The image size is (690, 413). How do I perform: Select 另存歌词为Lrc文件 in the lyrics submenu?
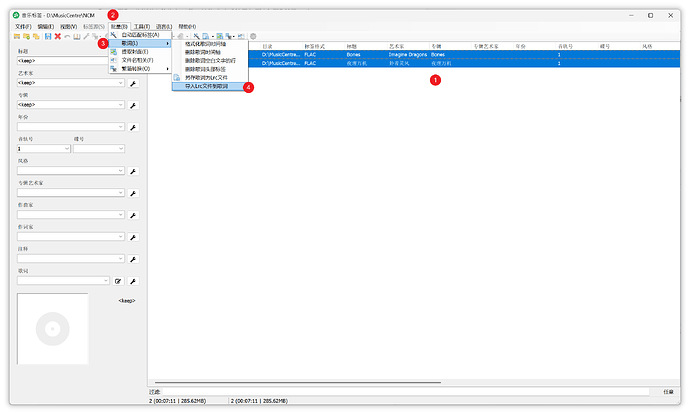(x=209, y=78)
